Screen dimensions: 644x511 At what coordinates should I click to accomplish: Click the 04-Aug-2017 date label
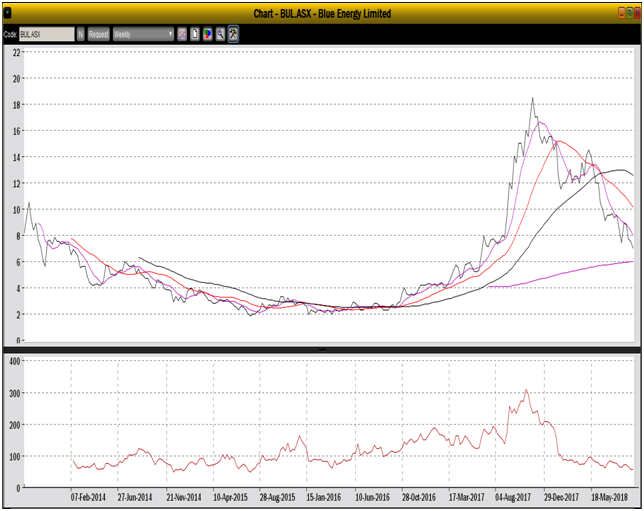513,497
